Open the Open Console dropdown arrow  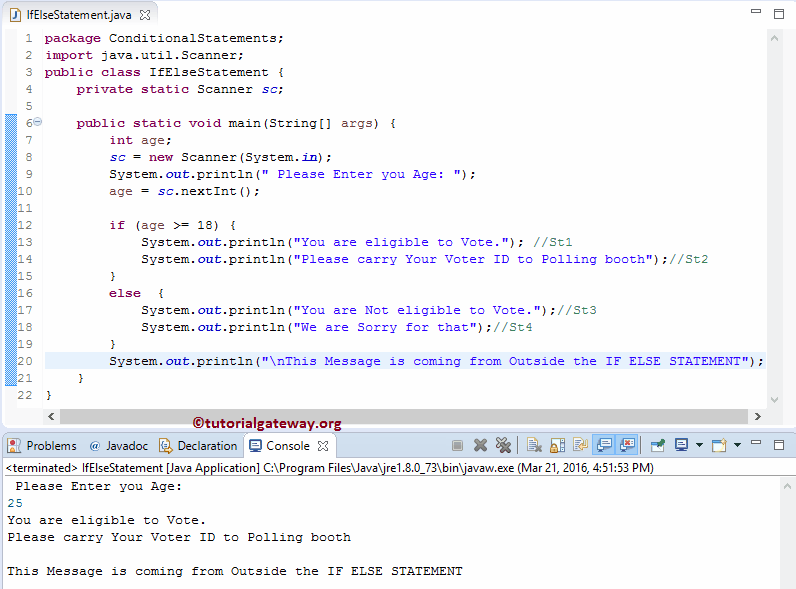coord(737,445)
